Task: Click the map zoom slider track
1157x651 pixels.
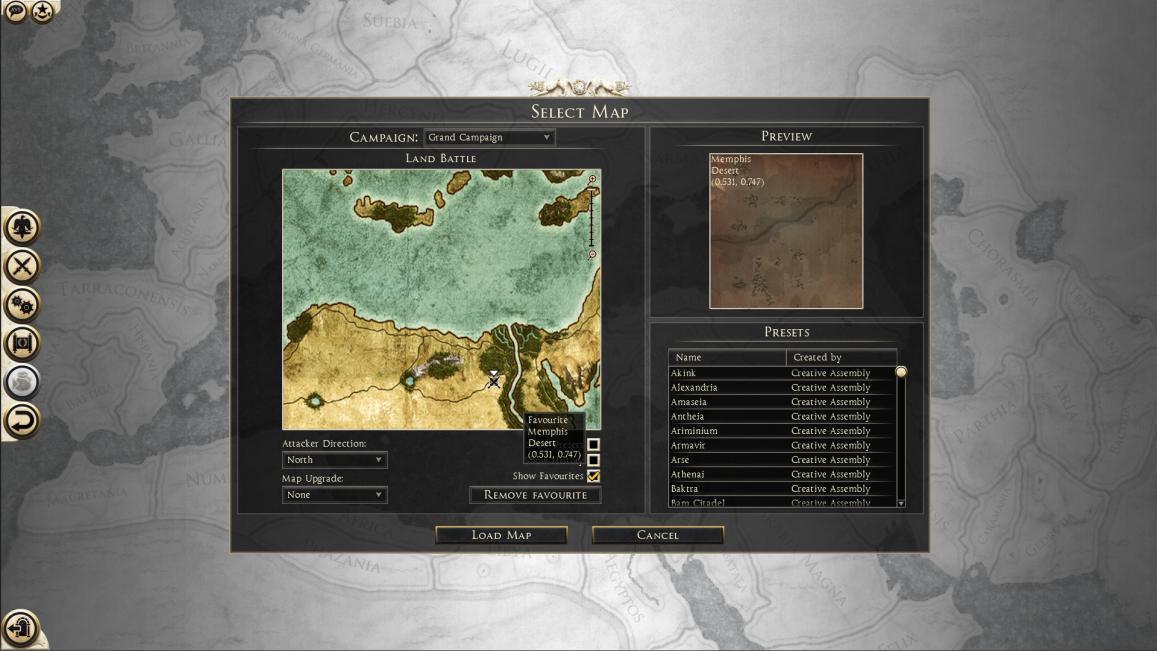Action: [592, 218]
